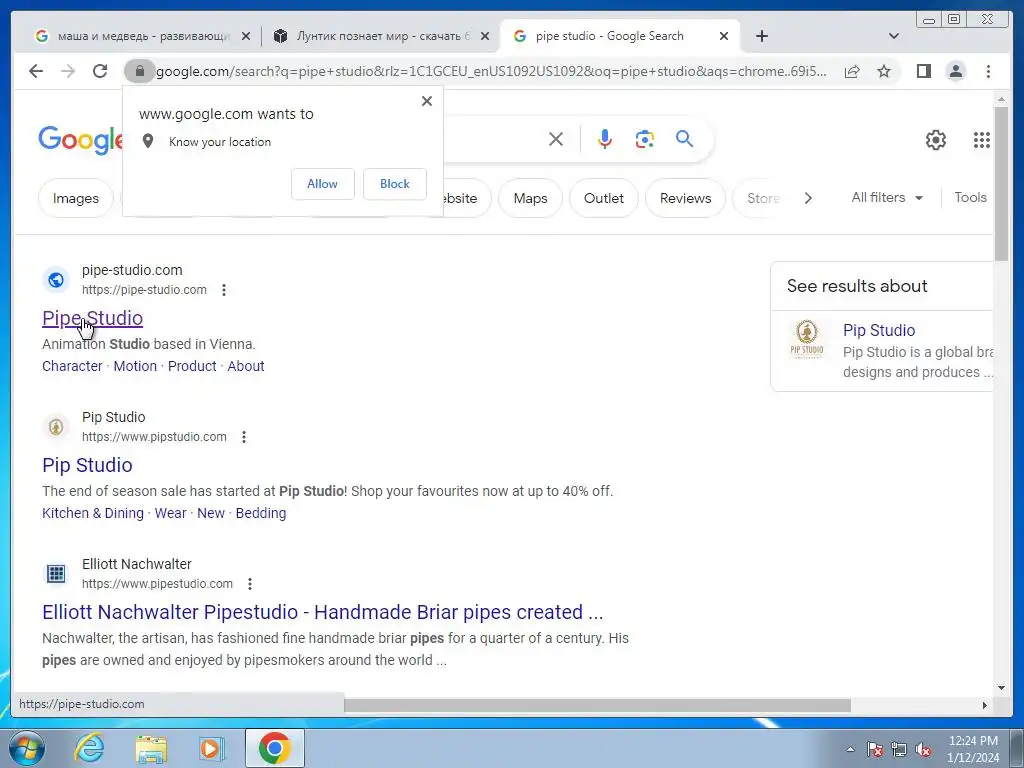Viewport: 1024px width, 768px height.
Task: Open the Windows Start menu
Action: tap(27, 748)
